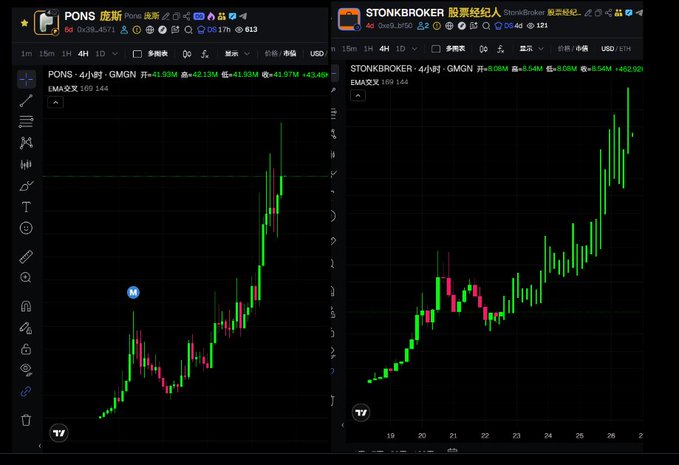Select USD currency in PONS toolbar
679x465 pixels.
pos(317,54)
